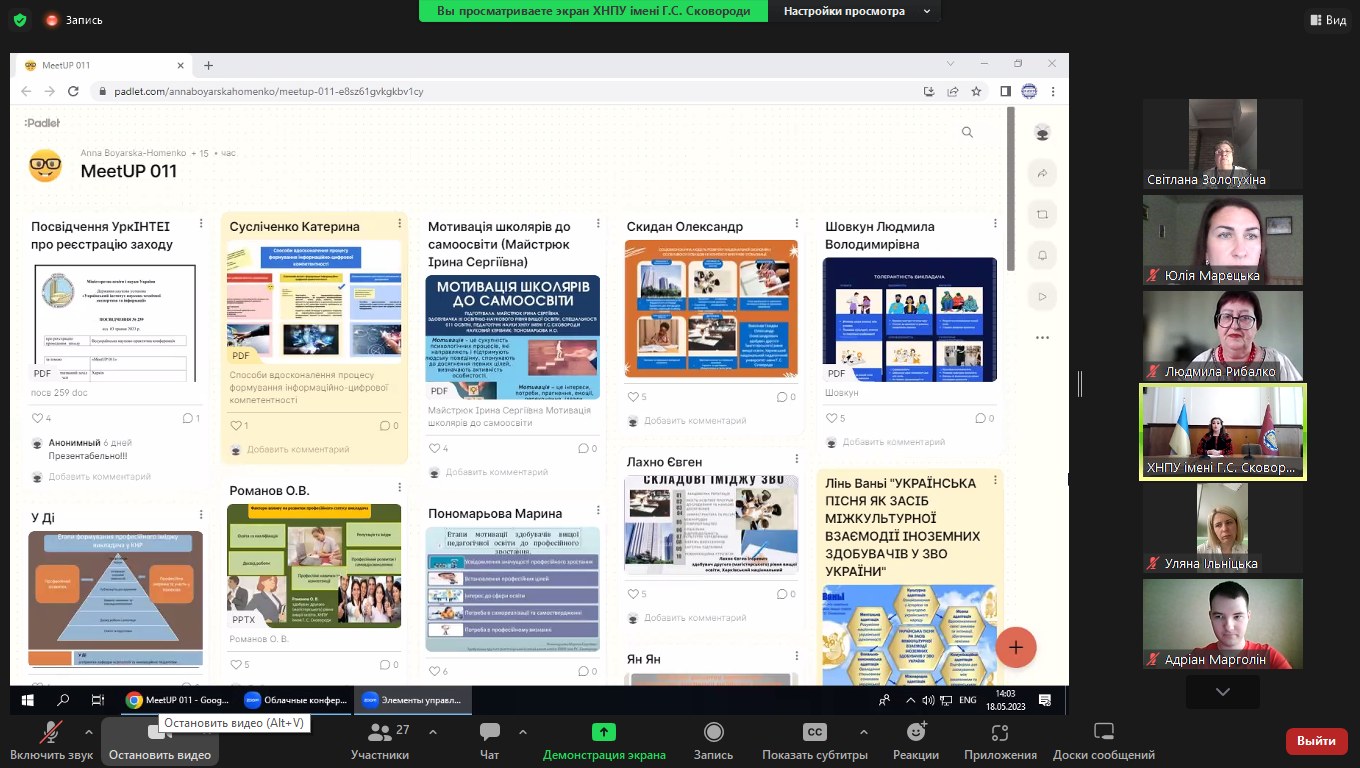Image resolution: width=1360 pixels, height=768 pixels.
Task: Open the Zoom Reactions menu
Action: (915, 741)
